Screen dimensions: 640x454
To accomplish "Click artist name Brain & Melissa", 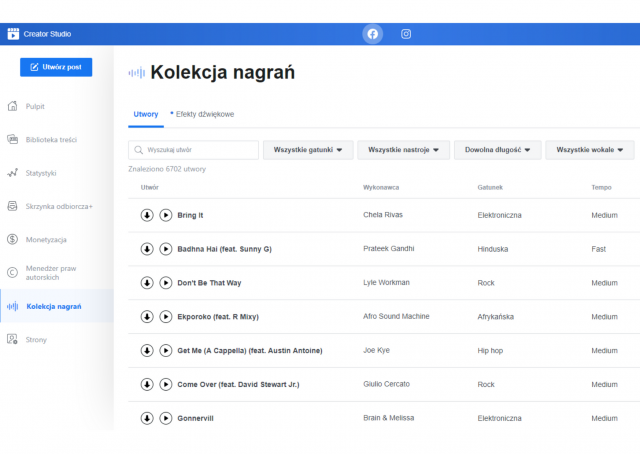I will click(389, 418).
